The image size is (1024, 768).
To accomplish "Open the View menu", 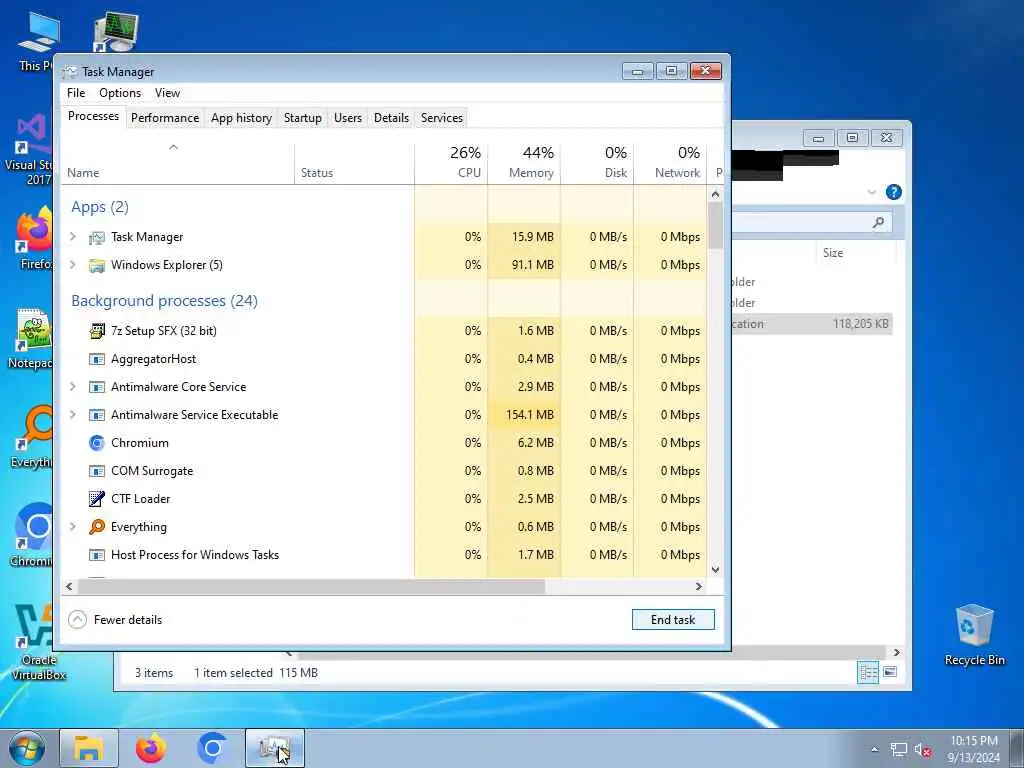I will pos(167,93).
